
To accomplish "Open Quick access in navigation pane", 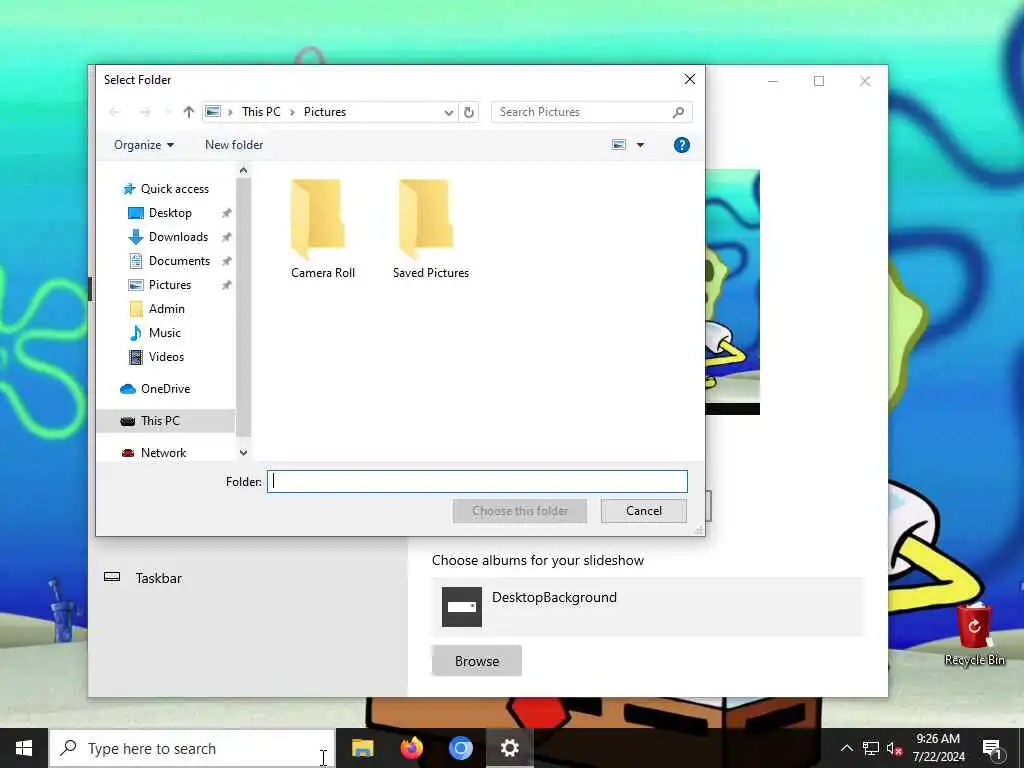I will (x=165, y=189).
